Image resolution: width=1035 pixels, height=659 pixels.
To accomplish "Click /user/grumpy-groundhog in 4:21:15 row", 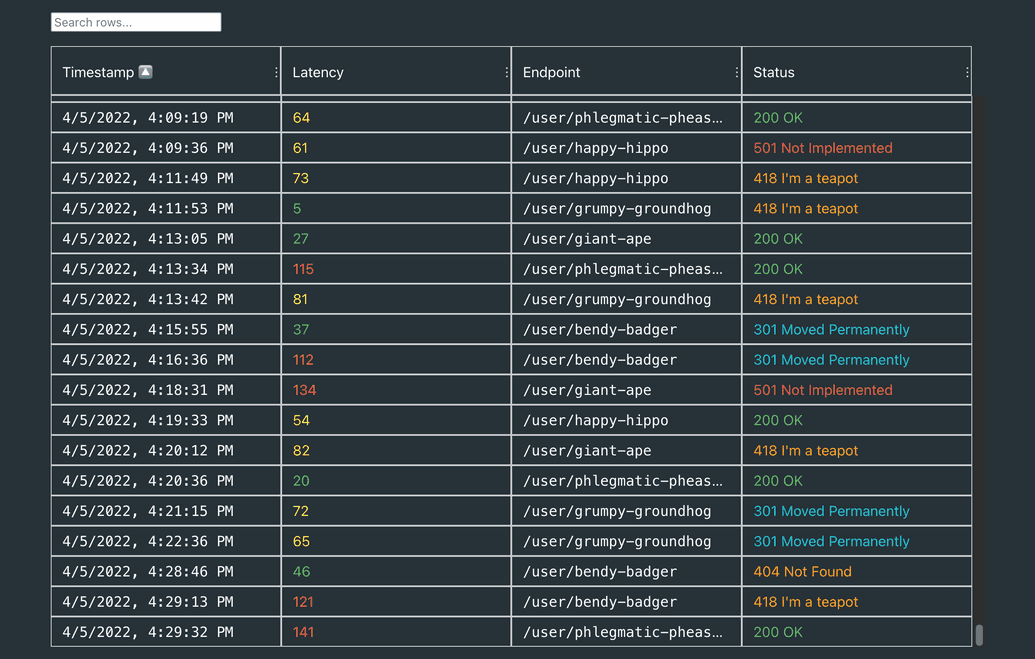I will pyautogui.click(x=617, y=511).
